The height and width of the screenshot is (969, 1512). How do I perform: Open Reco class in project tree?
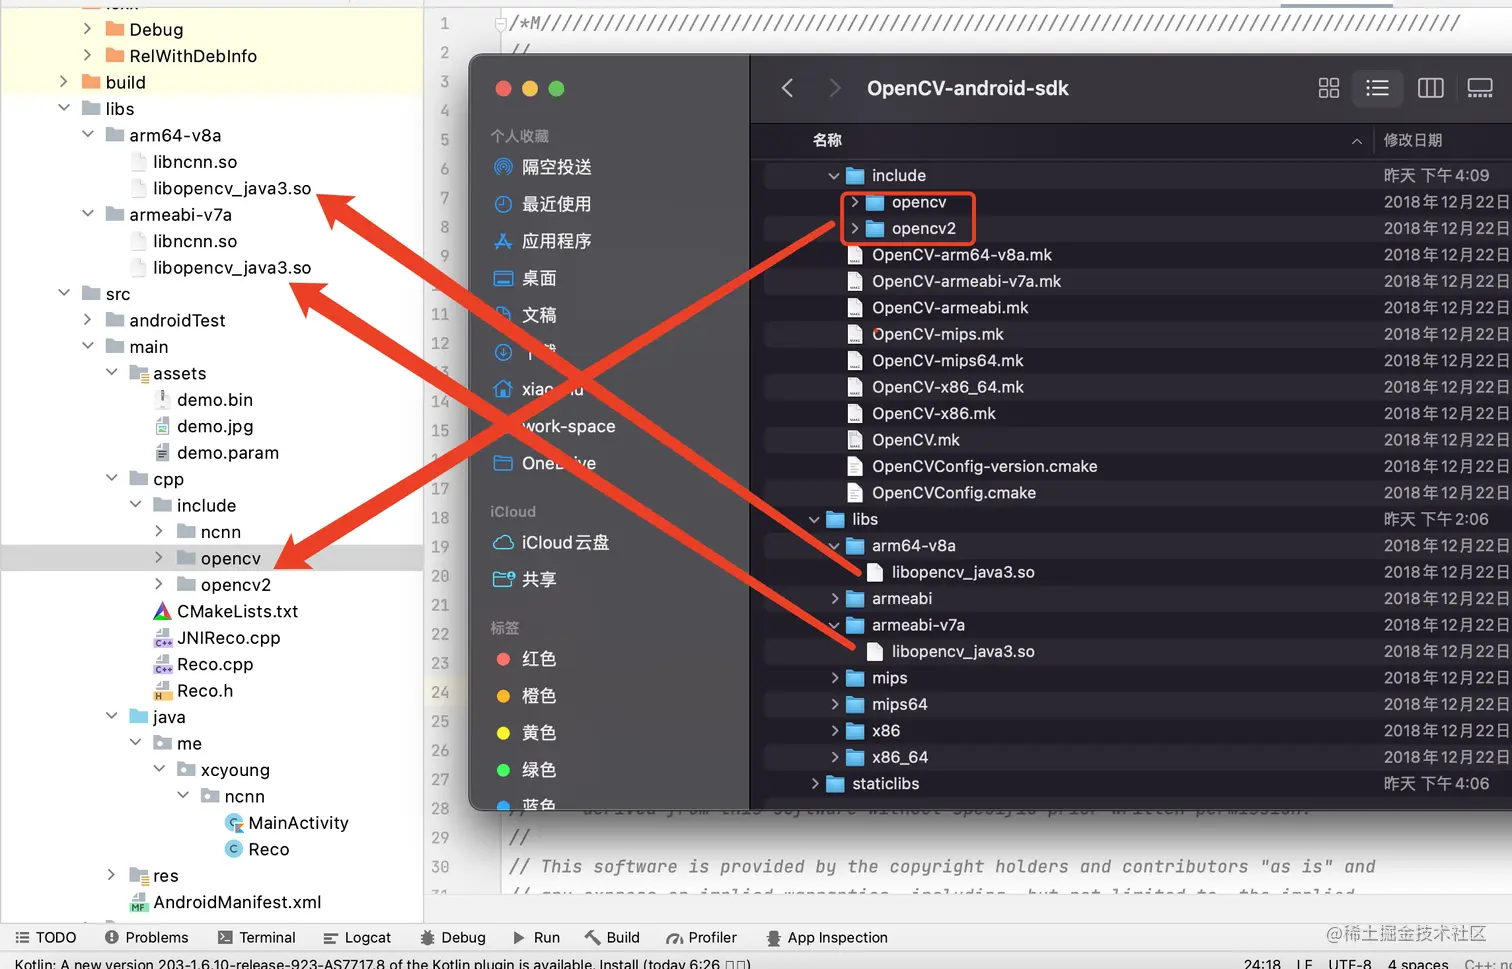pyautogui.click(x=268, y=849)
